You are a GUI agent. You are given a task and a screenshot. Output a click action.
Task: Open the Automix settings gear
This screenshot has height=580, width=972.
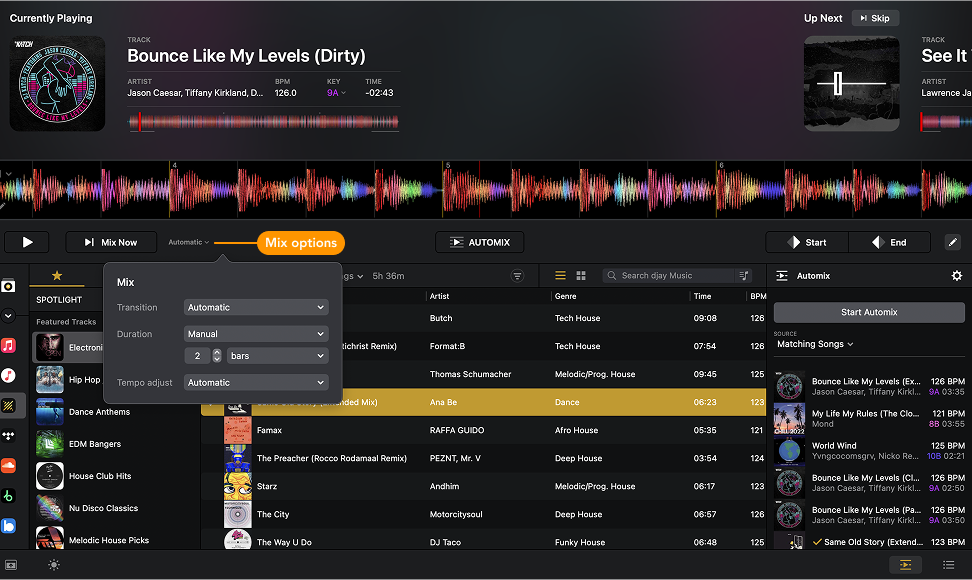956,275
